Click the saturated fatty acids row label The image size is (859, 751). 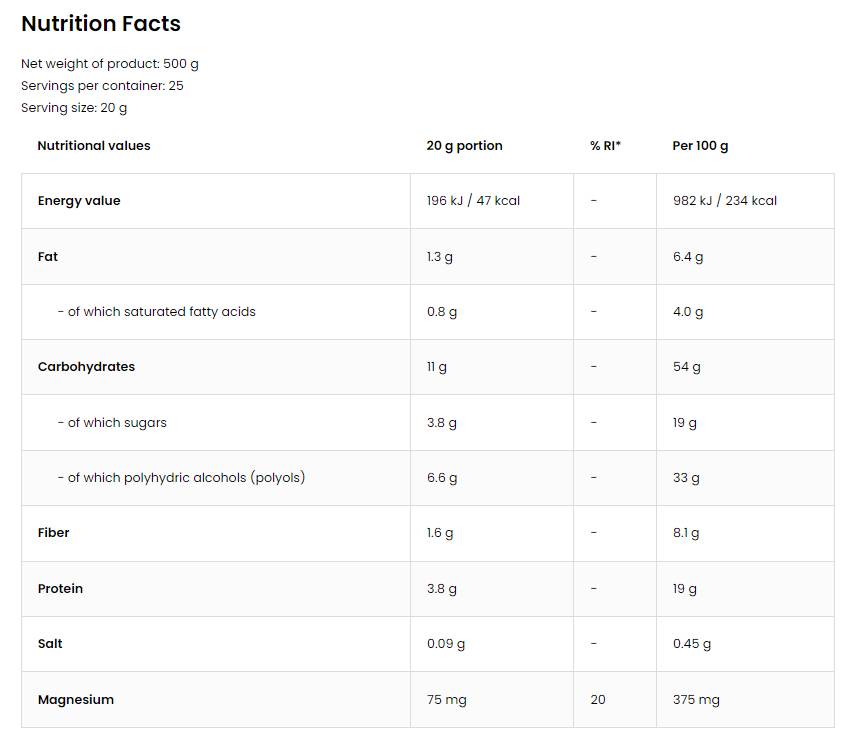pyautogui.click(x=157, y=312)
